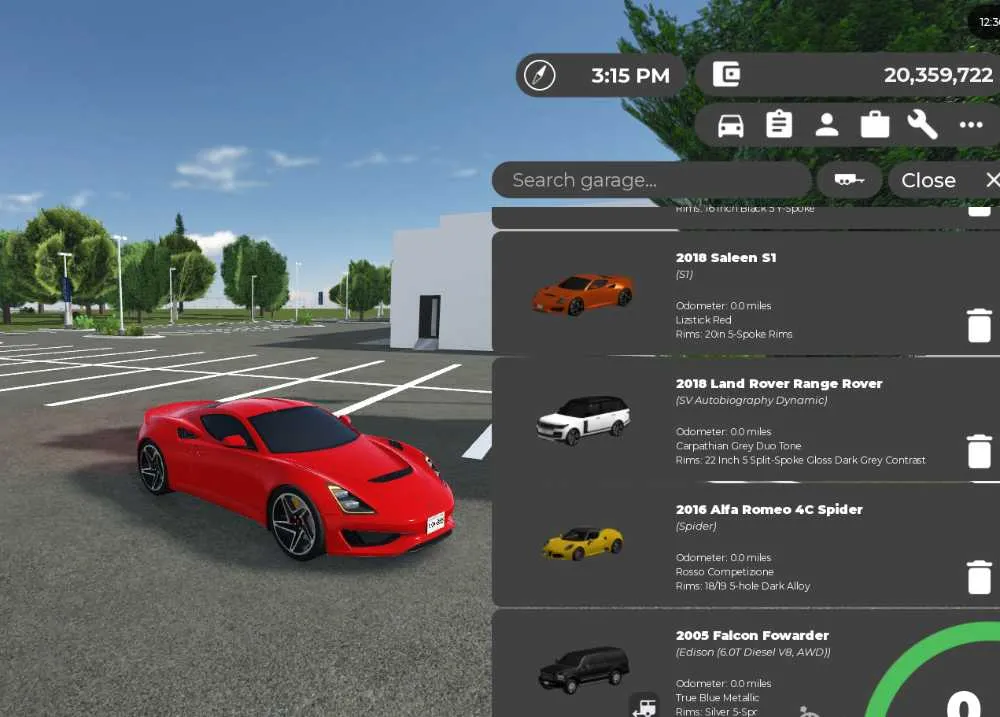This screenshot has height=717, width=1000.
Task: Click the trash icon for the Land Rover Range Rover
Action: coord(979,451)
